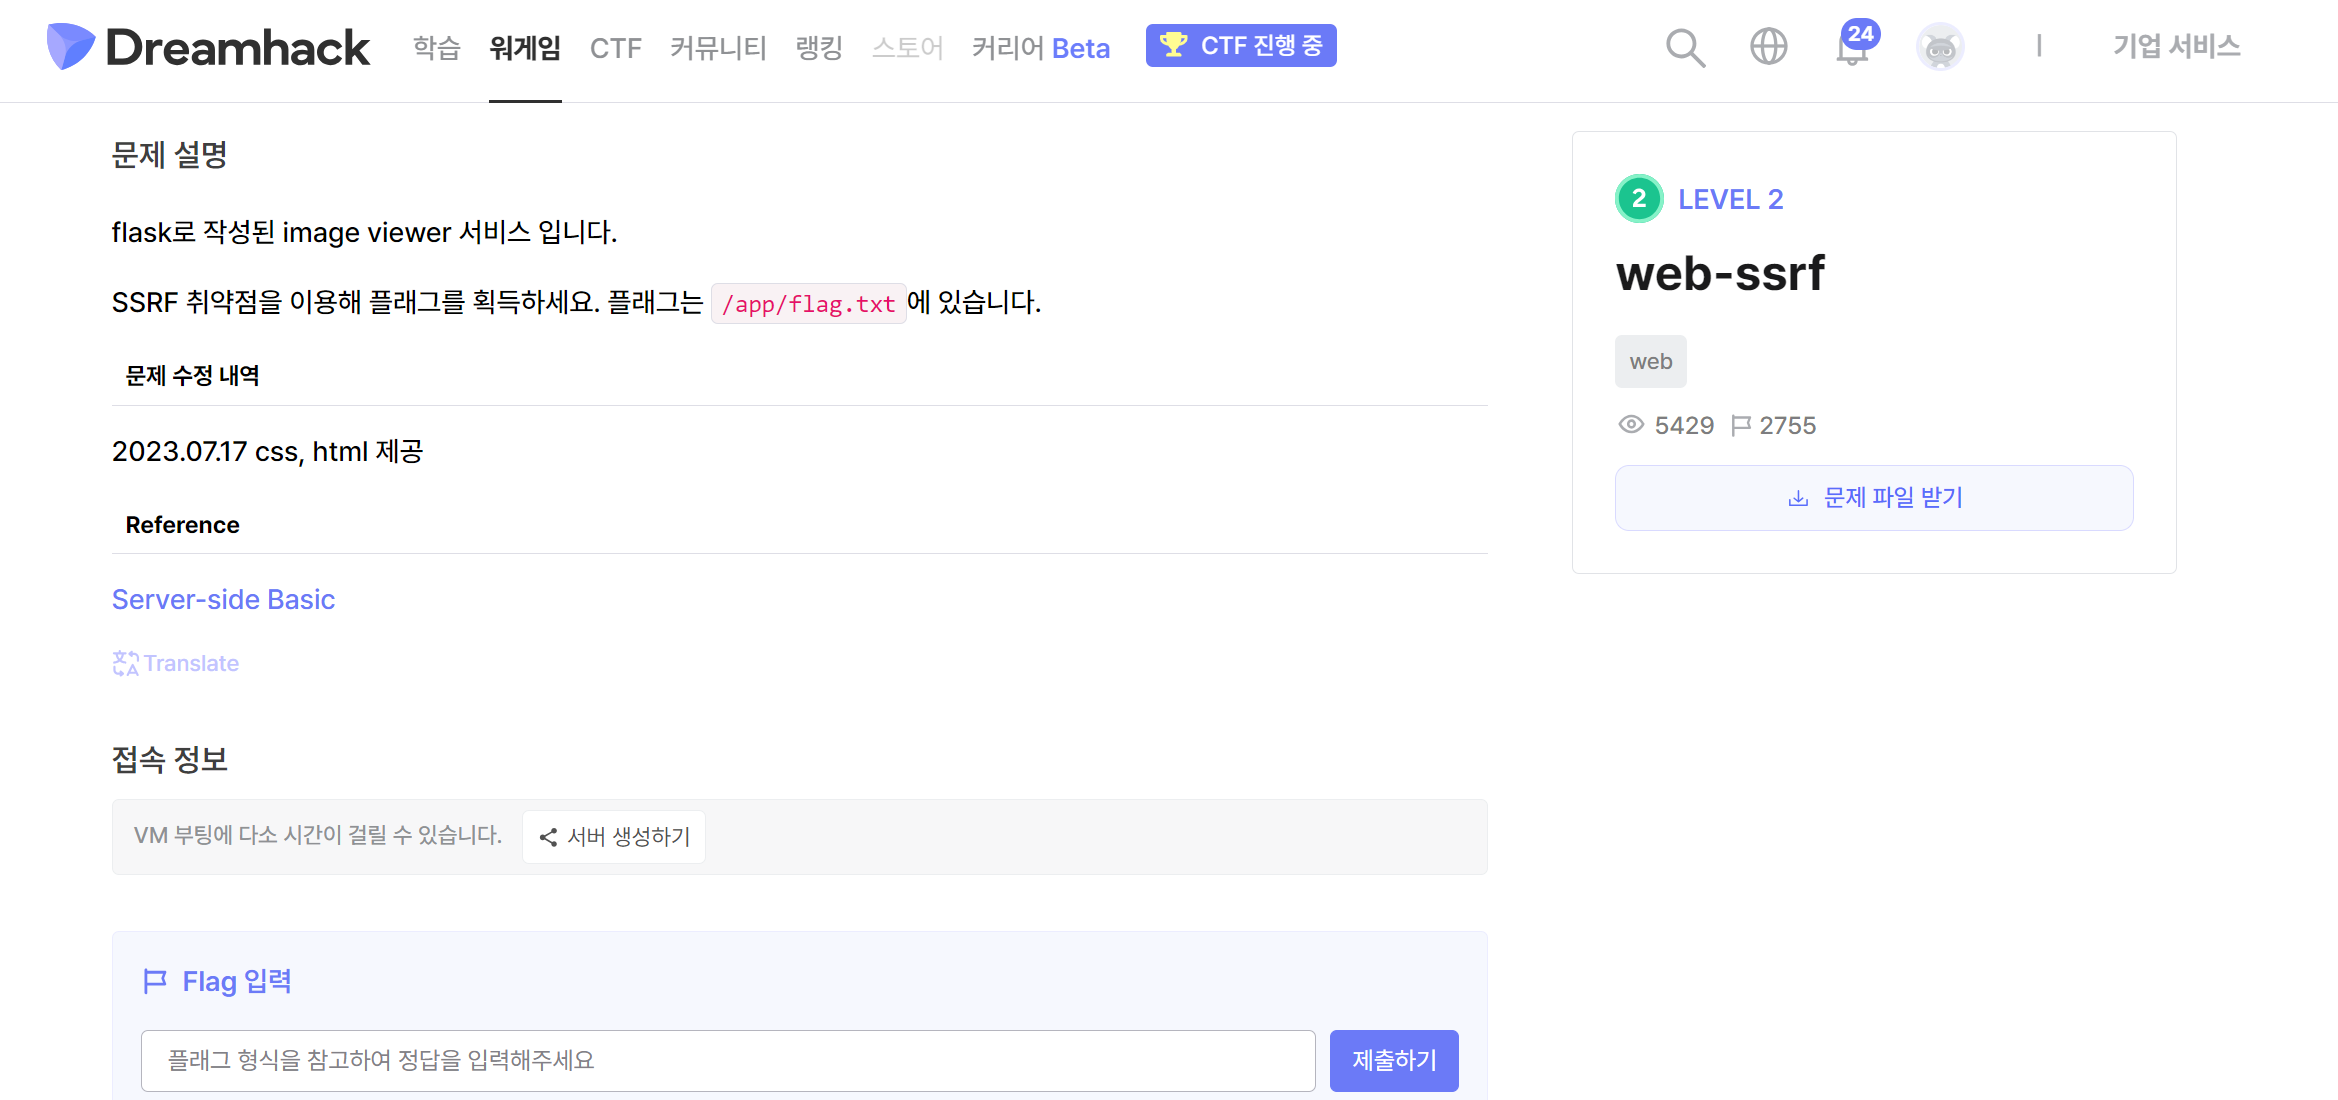Open 커리어 Beta menu

pos(1041,47)
